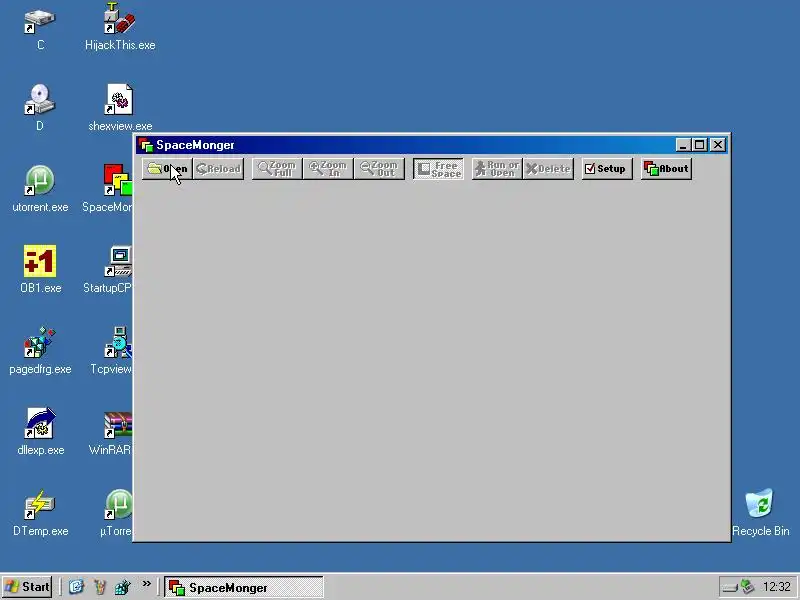Image resolution: width=800 pixels, height=600 pixels.
Task: Click the taskbar clock showing 12:32
Action: click(x=777, y=587)
